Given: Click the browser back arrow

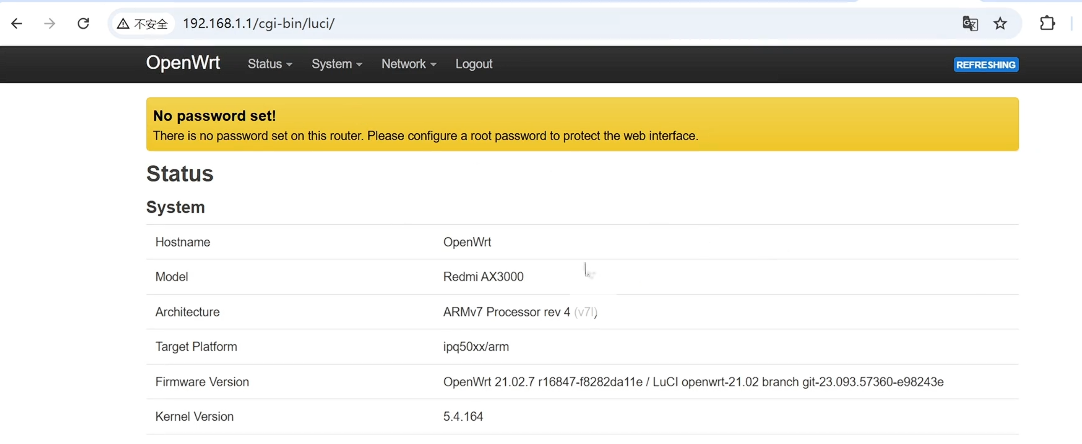Looking at the screenshot, I should (16, 23).
